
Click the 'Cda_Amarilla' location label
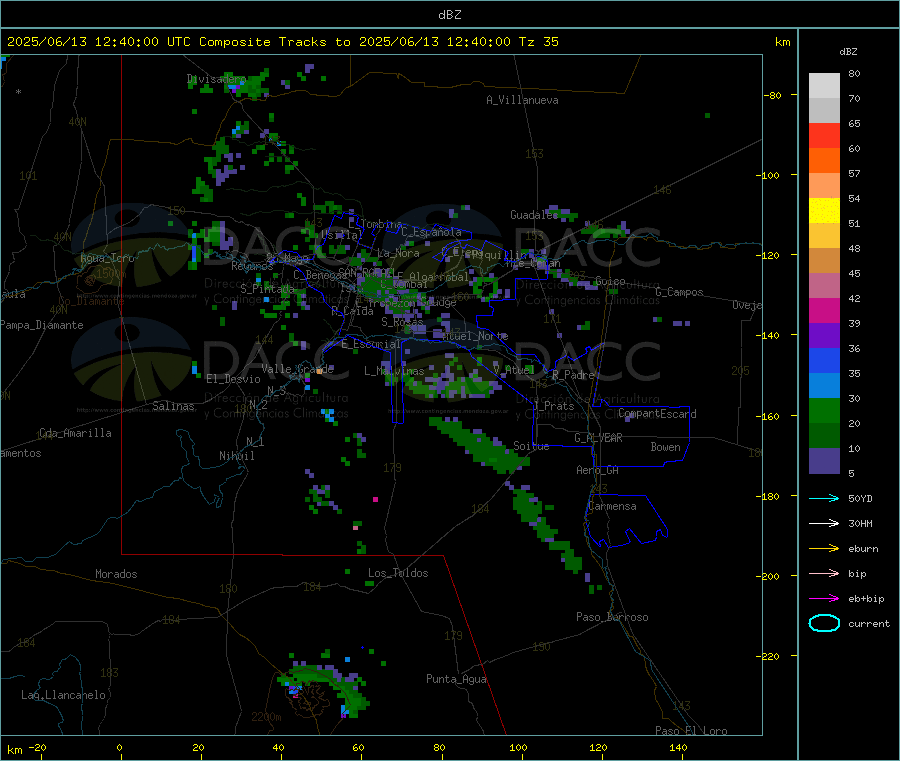(x=75, y=433)
